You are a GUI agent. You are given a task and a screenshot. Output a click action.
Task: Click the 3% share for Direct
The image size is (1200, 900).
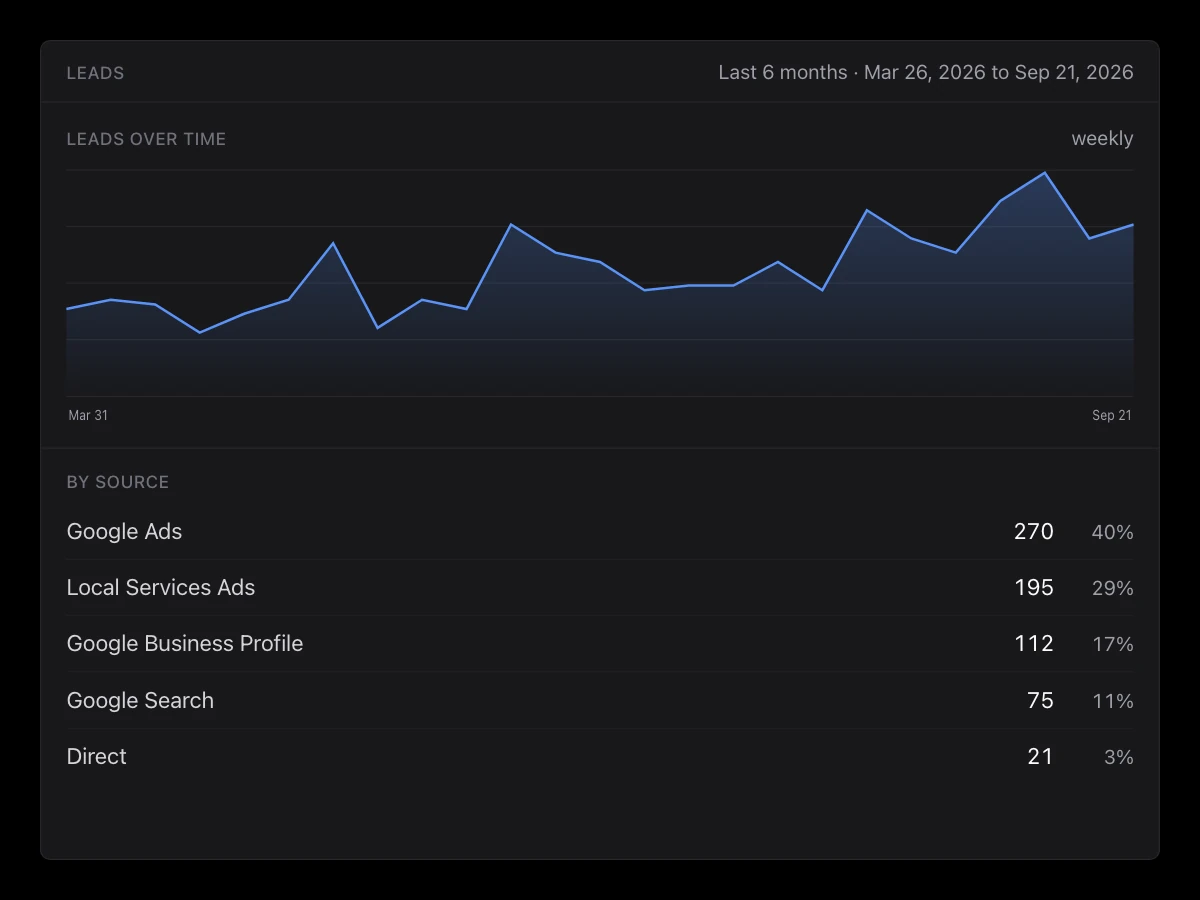pos(1119,758)
